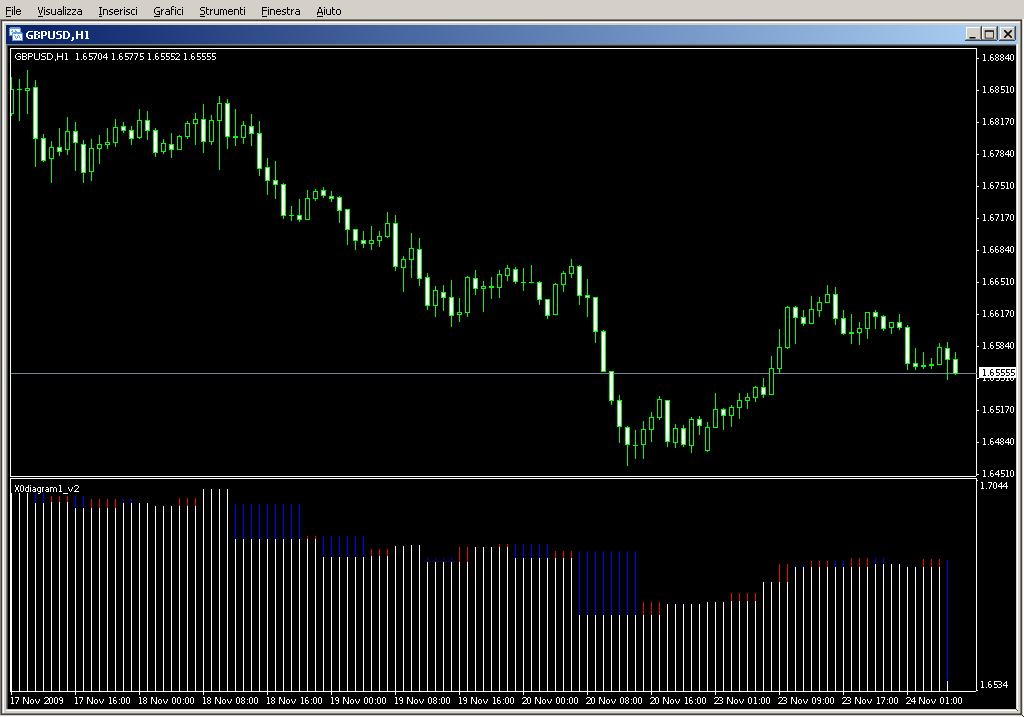Click the 19 Nov 16:00 time label
1024x717 pixels.
[x=486, y=701]
